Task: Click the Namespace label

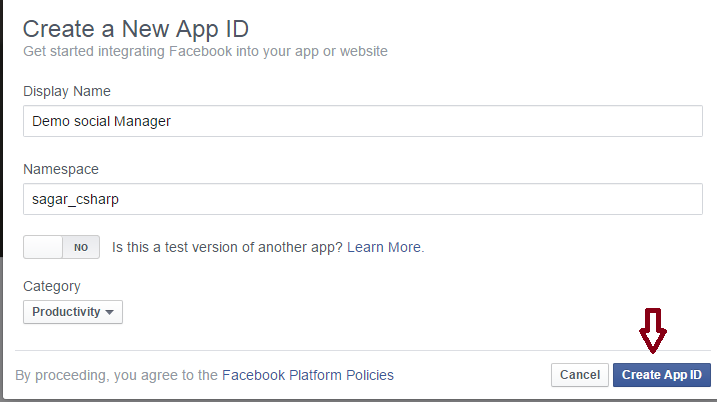Action: [61, 169]
